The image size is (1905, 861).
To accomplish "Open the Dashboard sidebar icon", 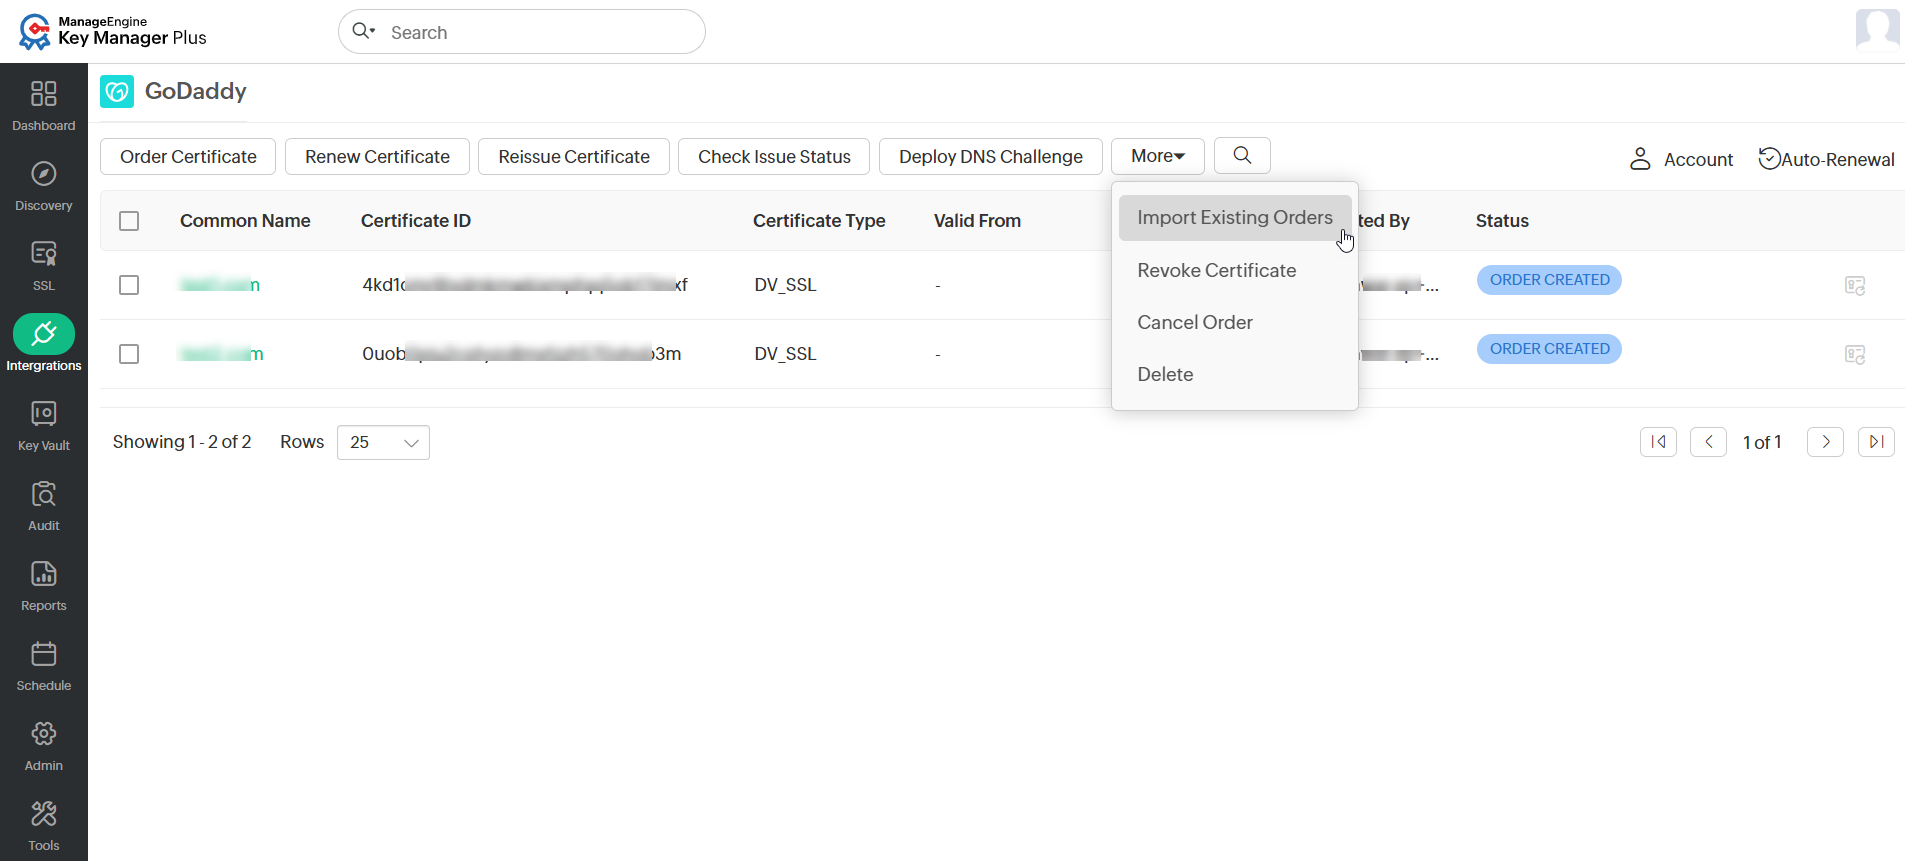I will coord(44,94).
